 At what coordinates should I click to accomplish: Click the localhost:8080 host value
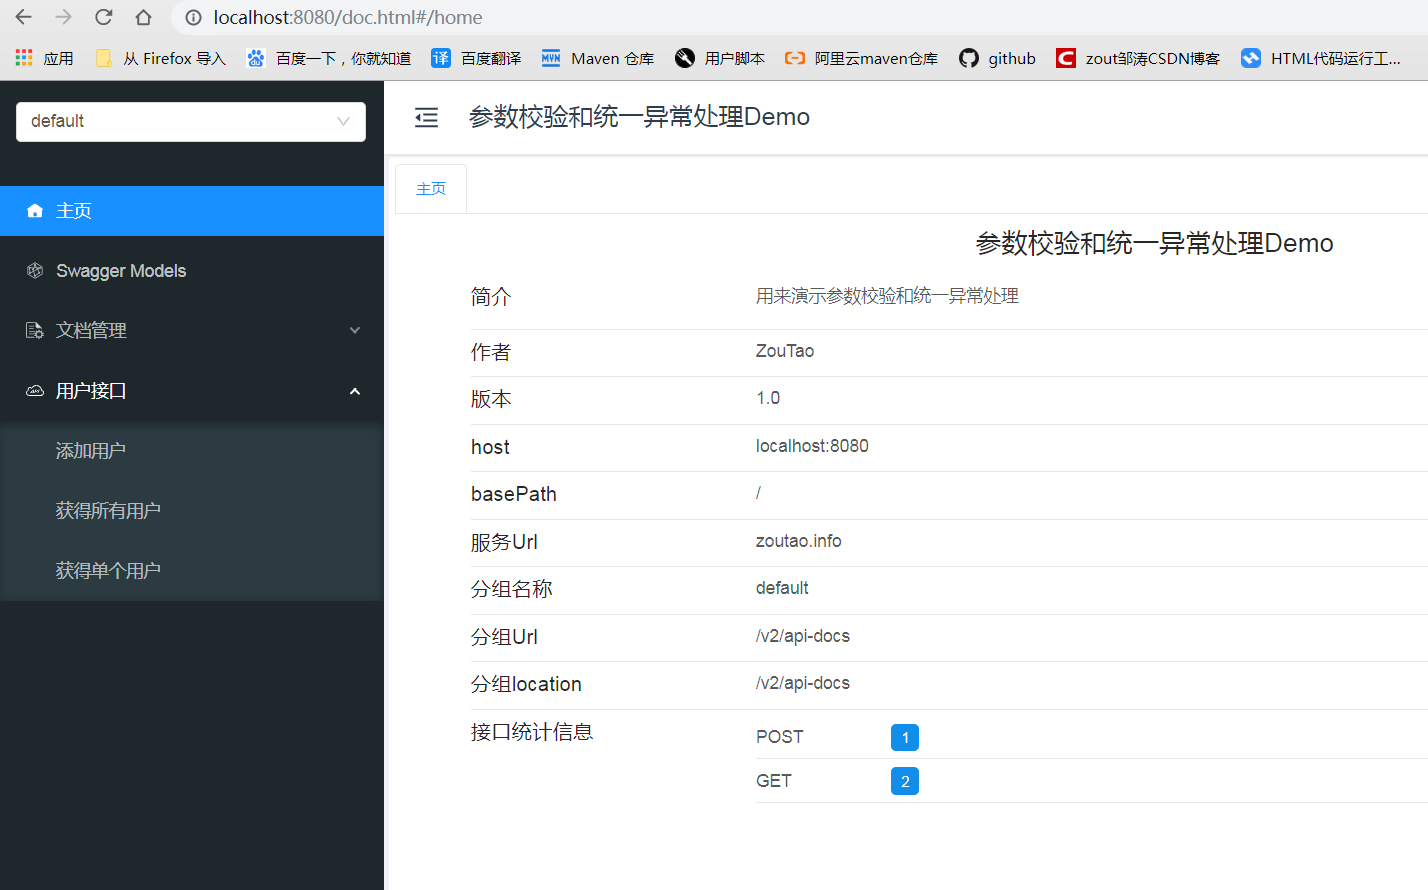[812, 446]
